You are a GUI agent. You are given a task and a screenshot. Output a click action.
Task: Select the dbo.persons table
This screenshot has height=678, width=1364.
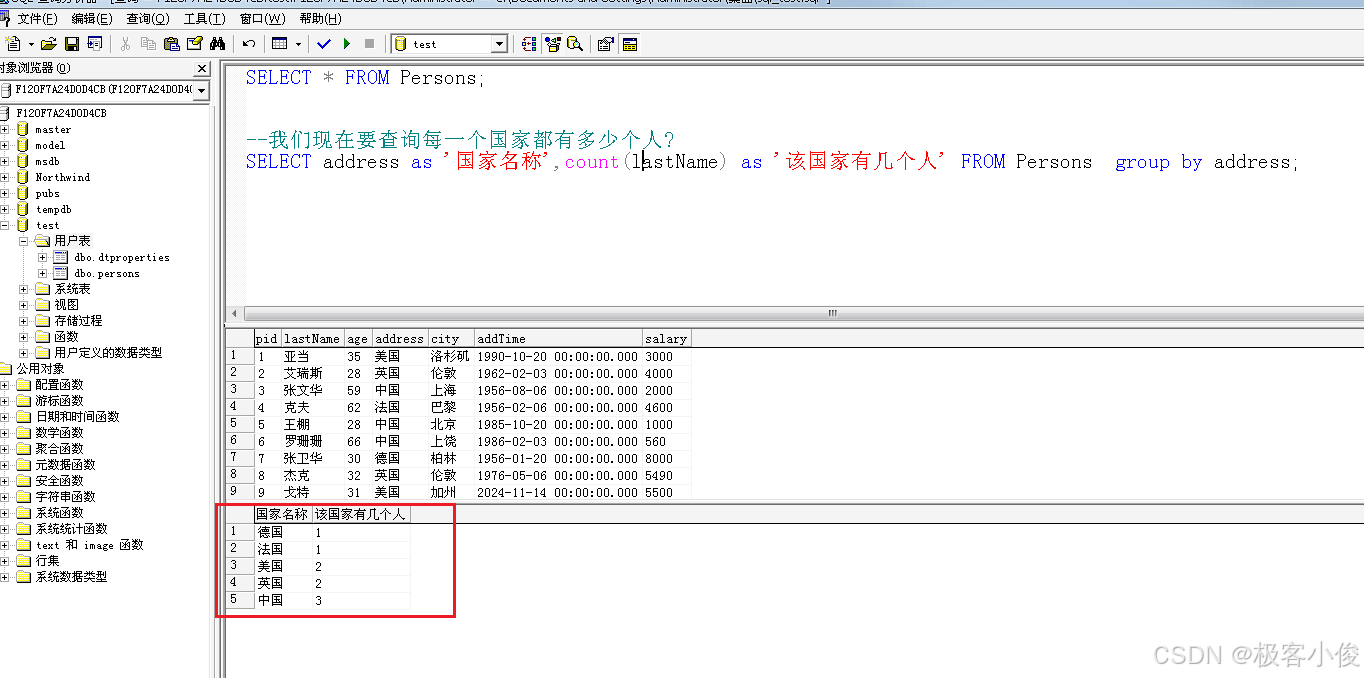tap(107, 273)
